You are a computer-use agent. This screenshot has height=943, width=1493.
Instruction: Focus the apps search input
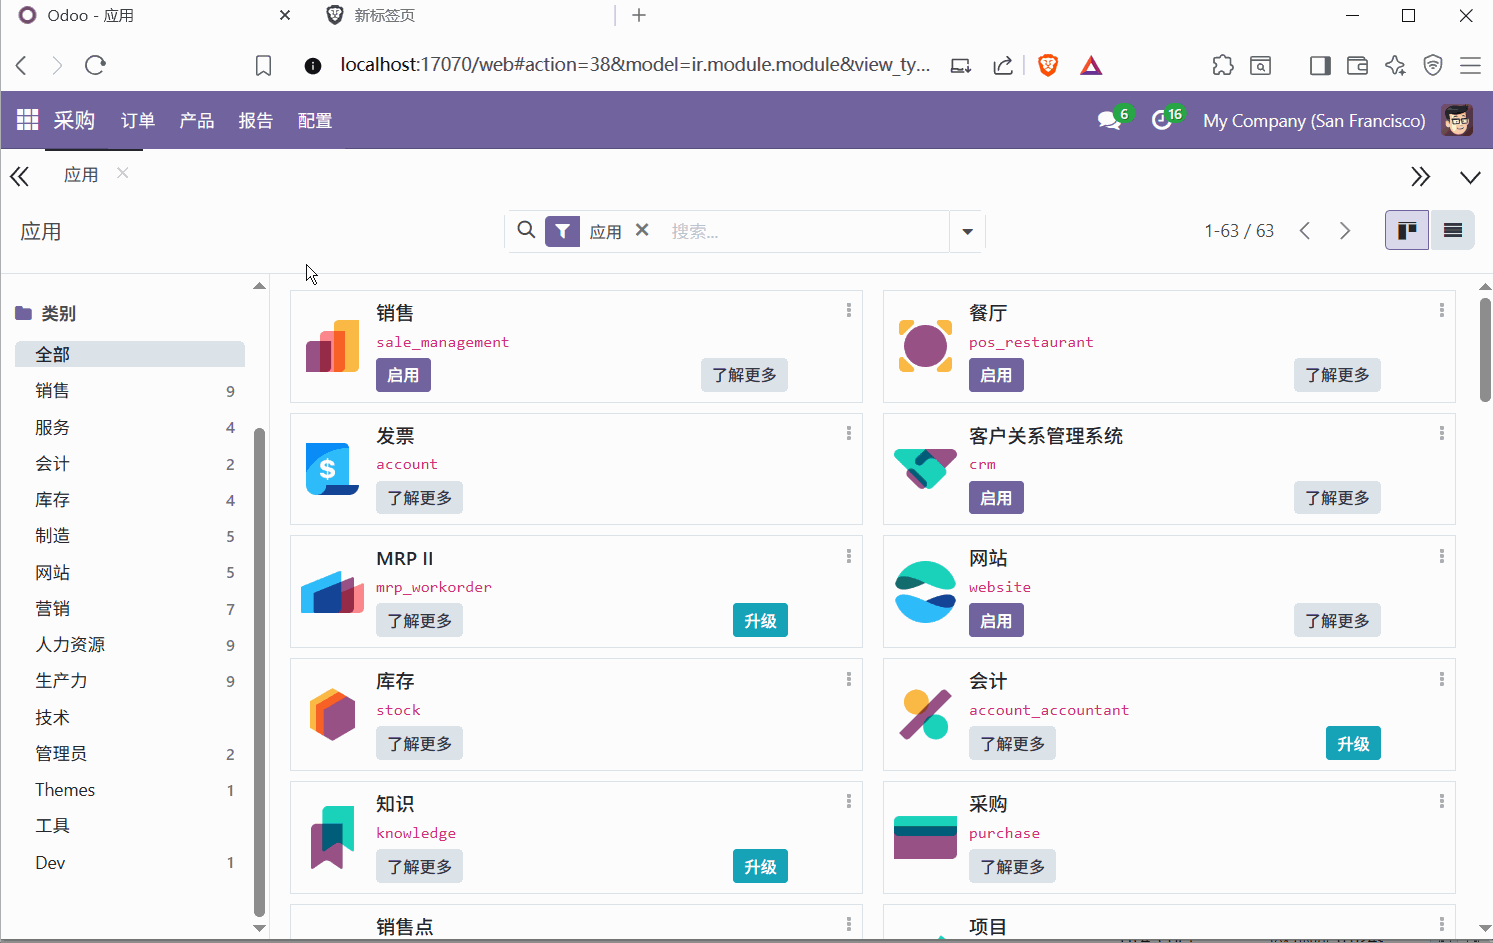click(x=805, y=231)
